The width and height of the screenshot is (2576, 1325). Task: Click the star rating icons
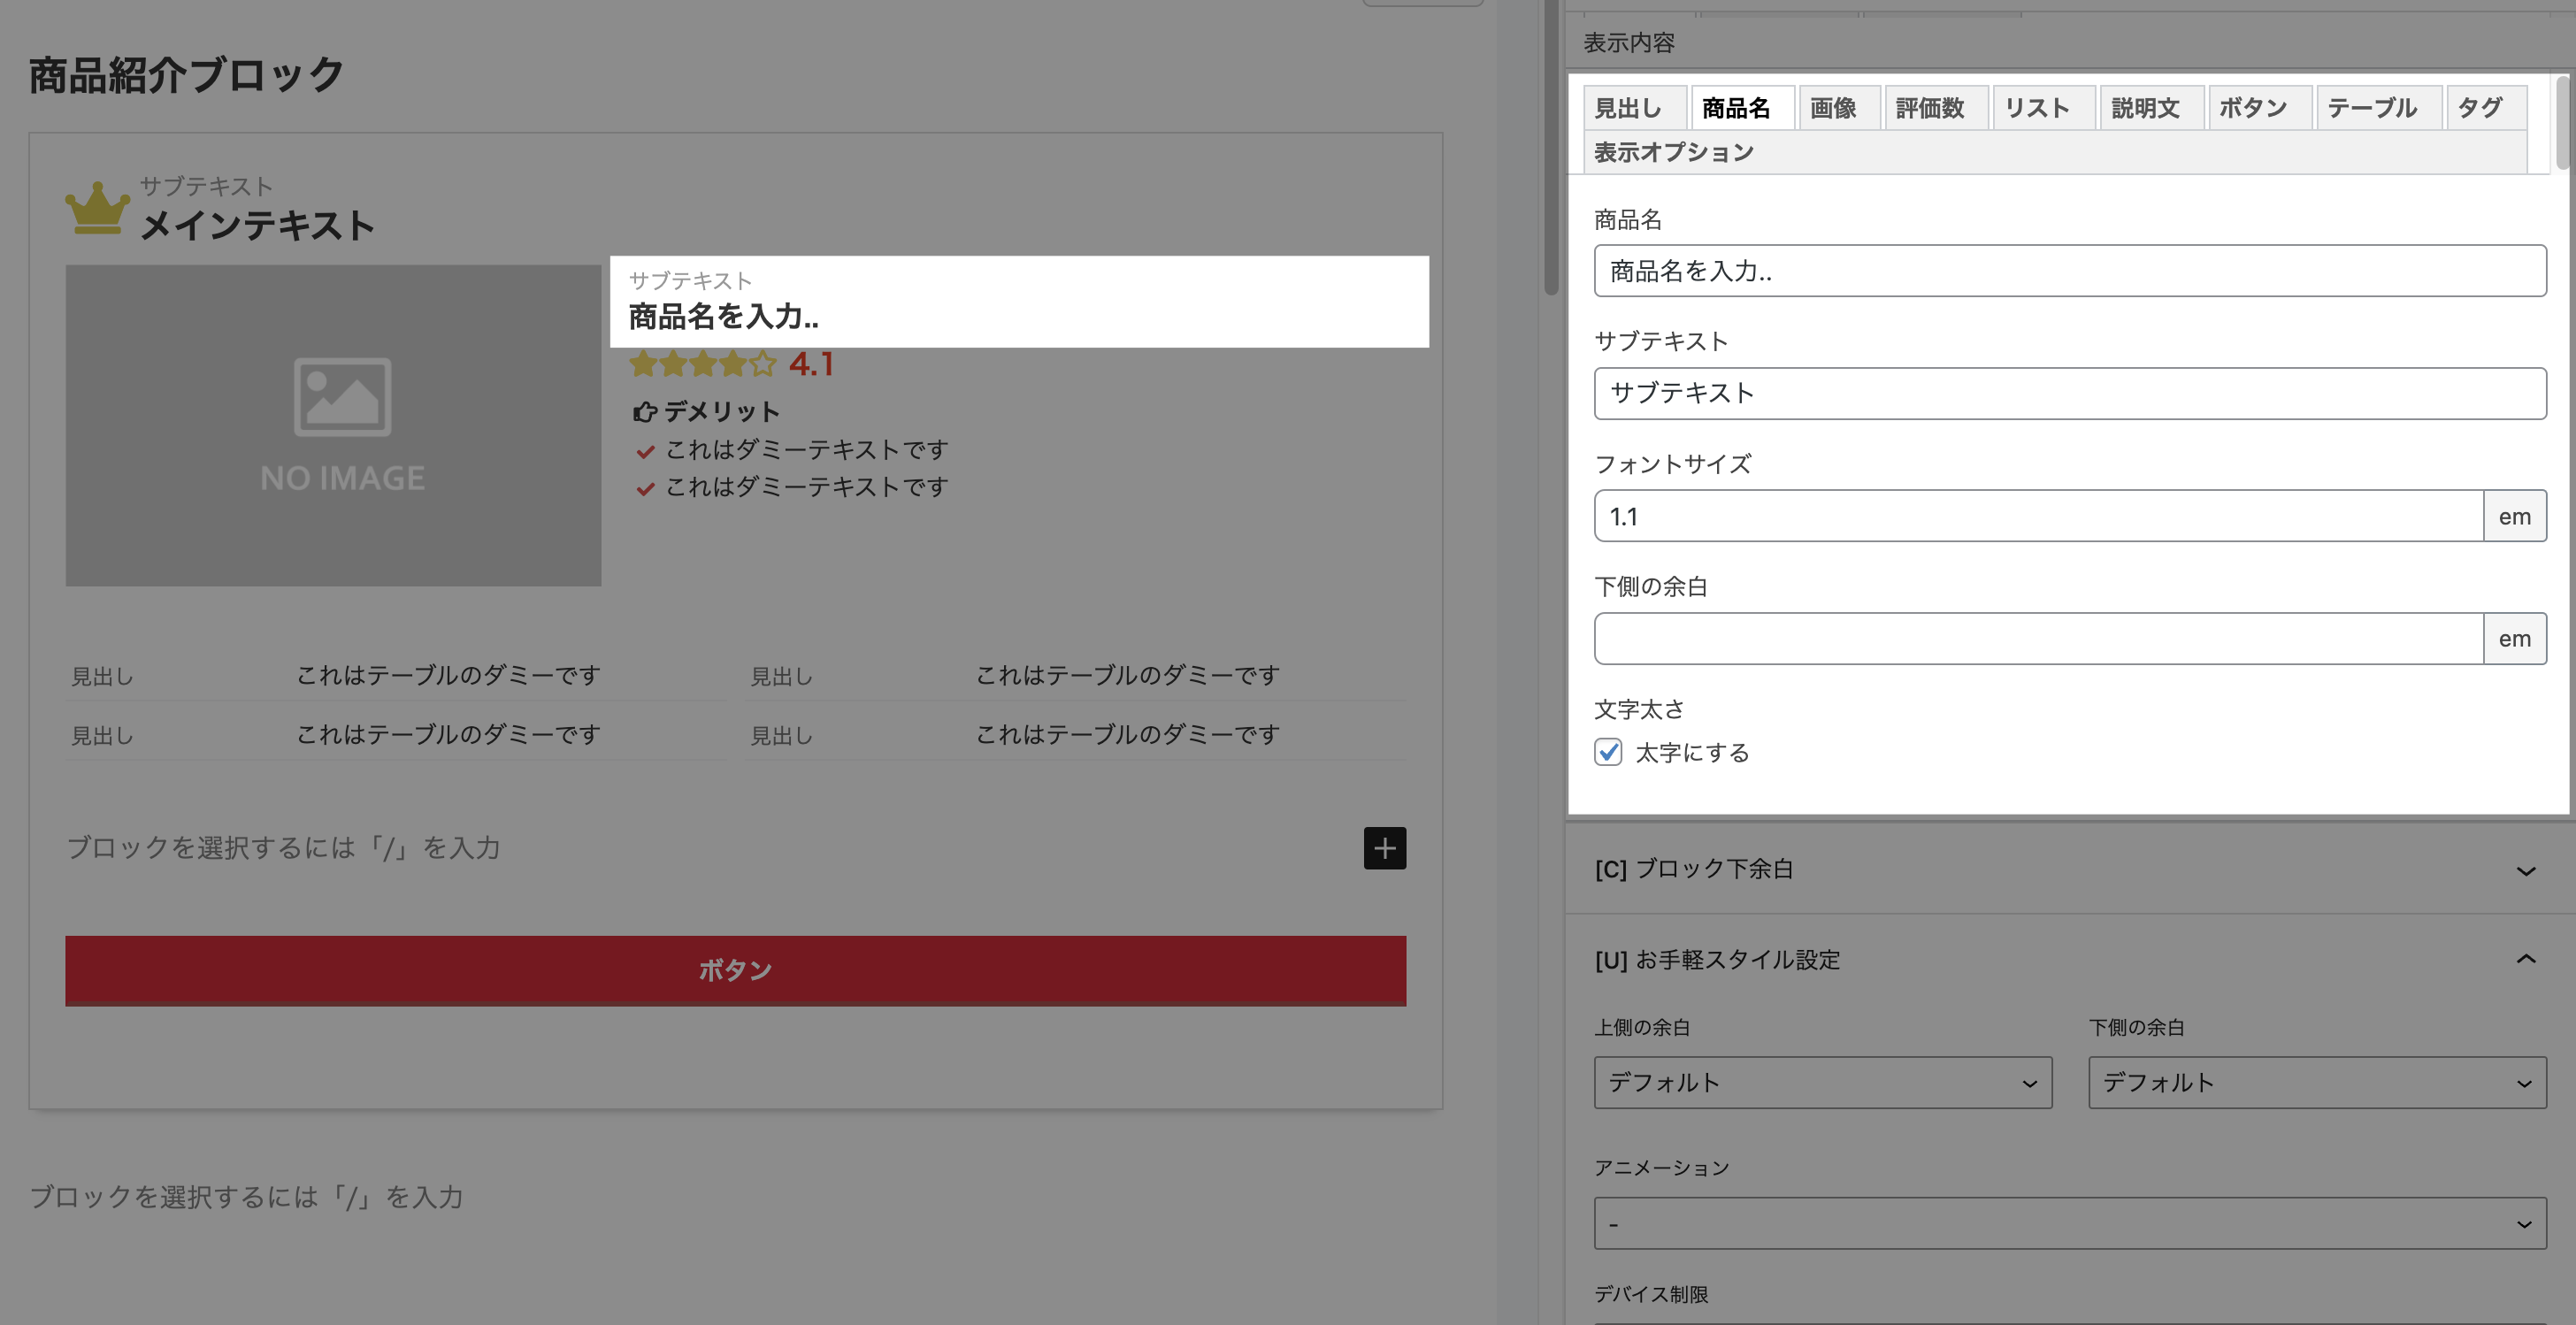(703, 364)
